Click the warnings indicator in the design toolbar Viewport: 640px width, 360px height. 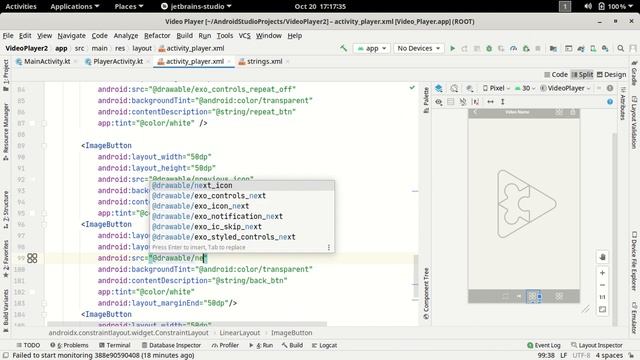pos(610,88)
